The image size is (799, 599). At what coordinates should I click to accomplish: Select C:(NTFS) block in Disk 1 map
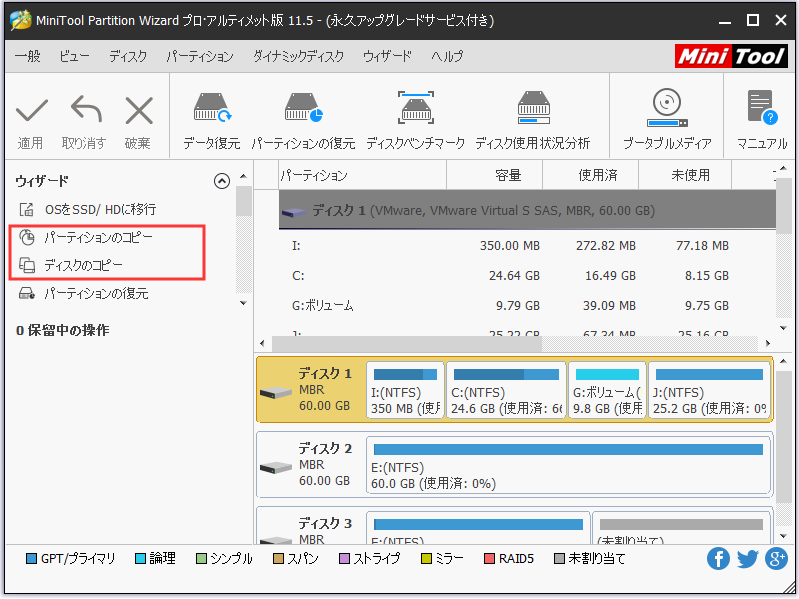(x=506, y=390)
